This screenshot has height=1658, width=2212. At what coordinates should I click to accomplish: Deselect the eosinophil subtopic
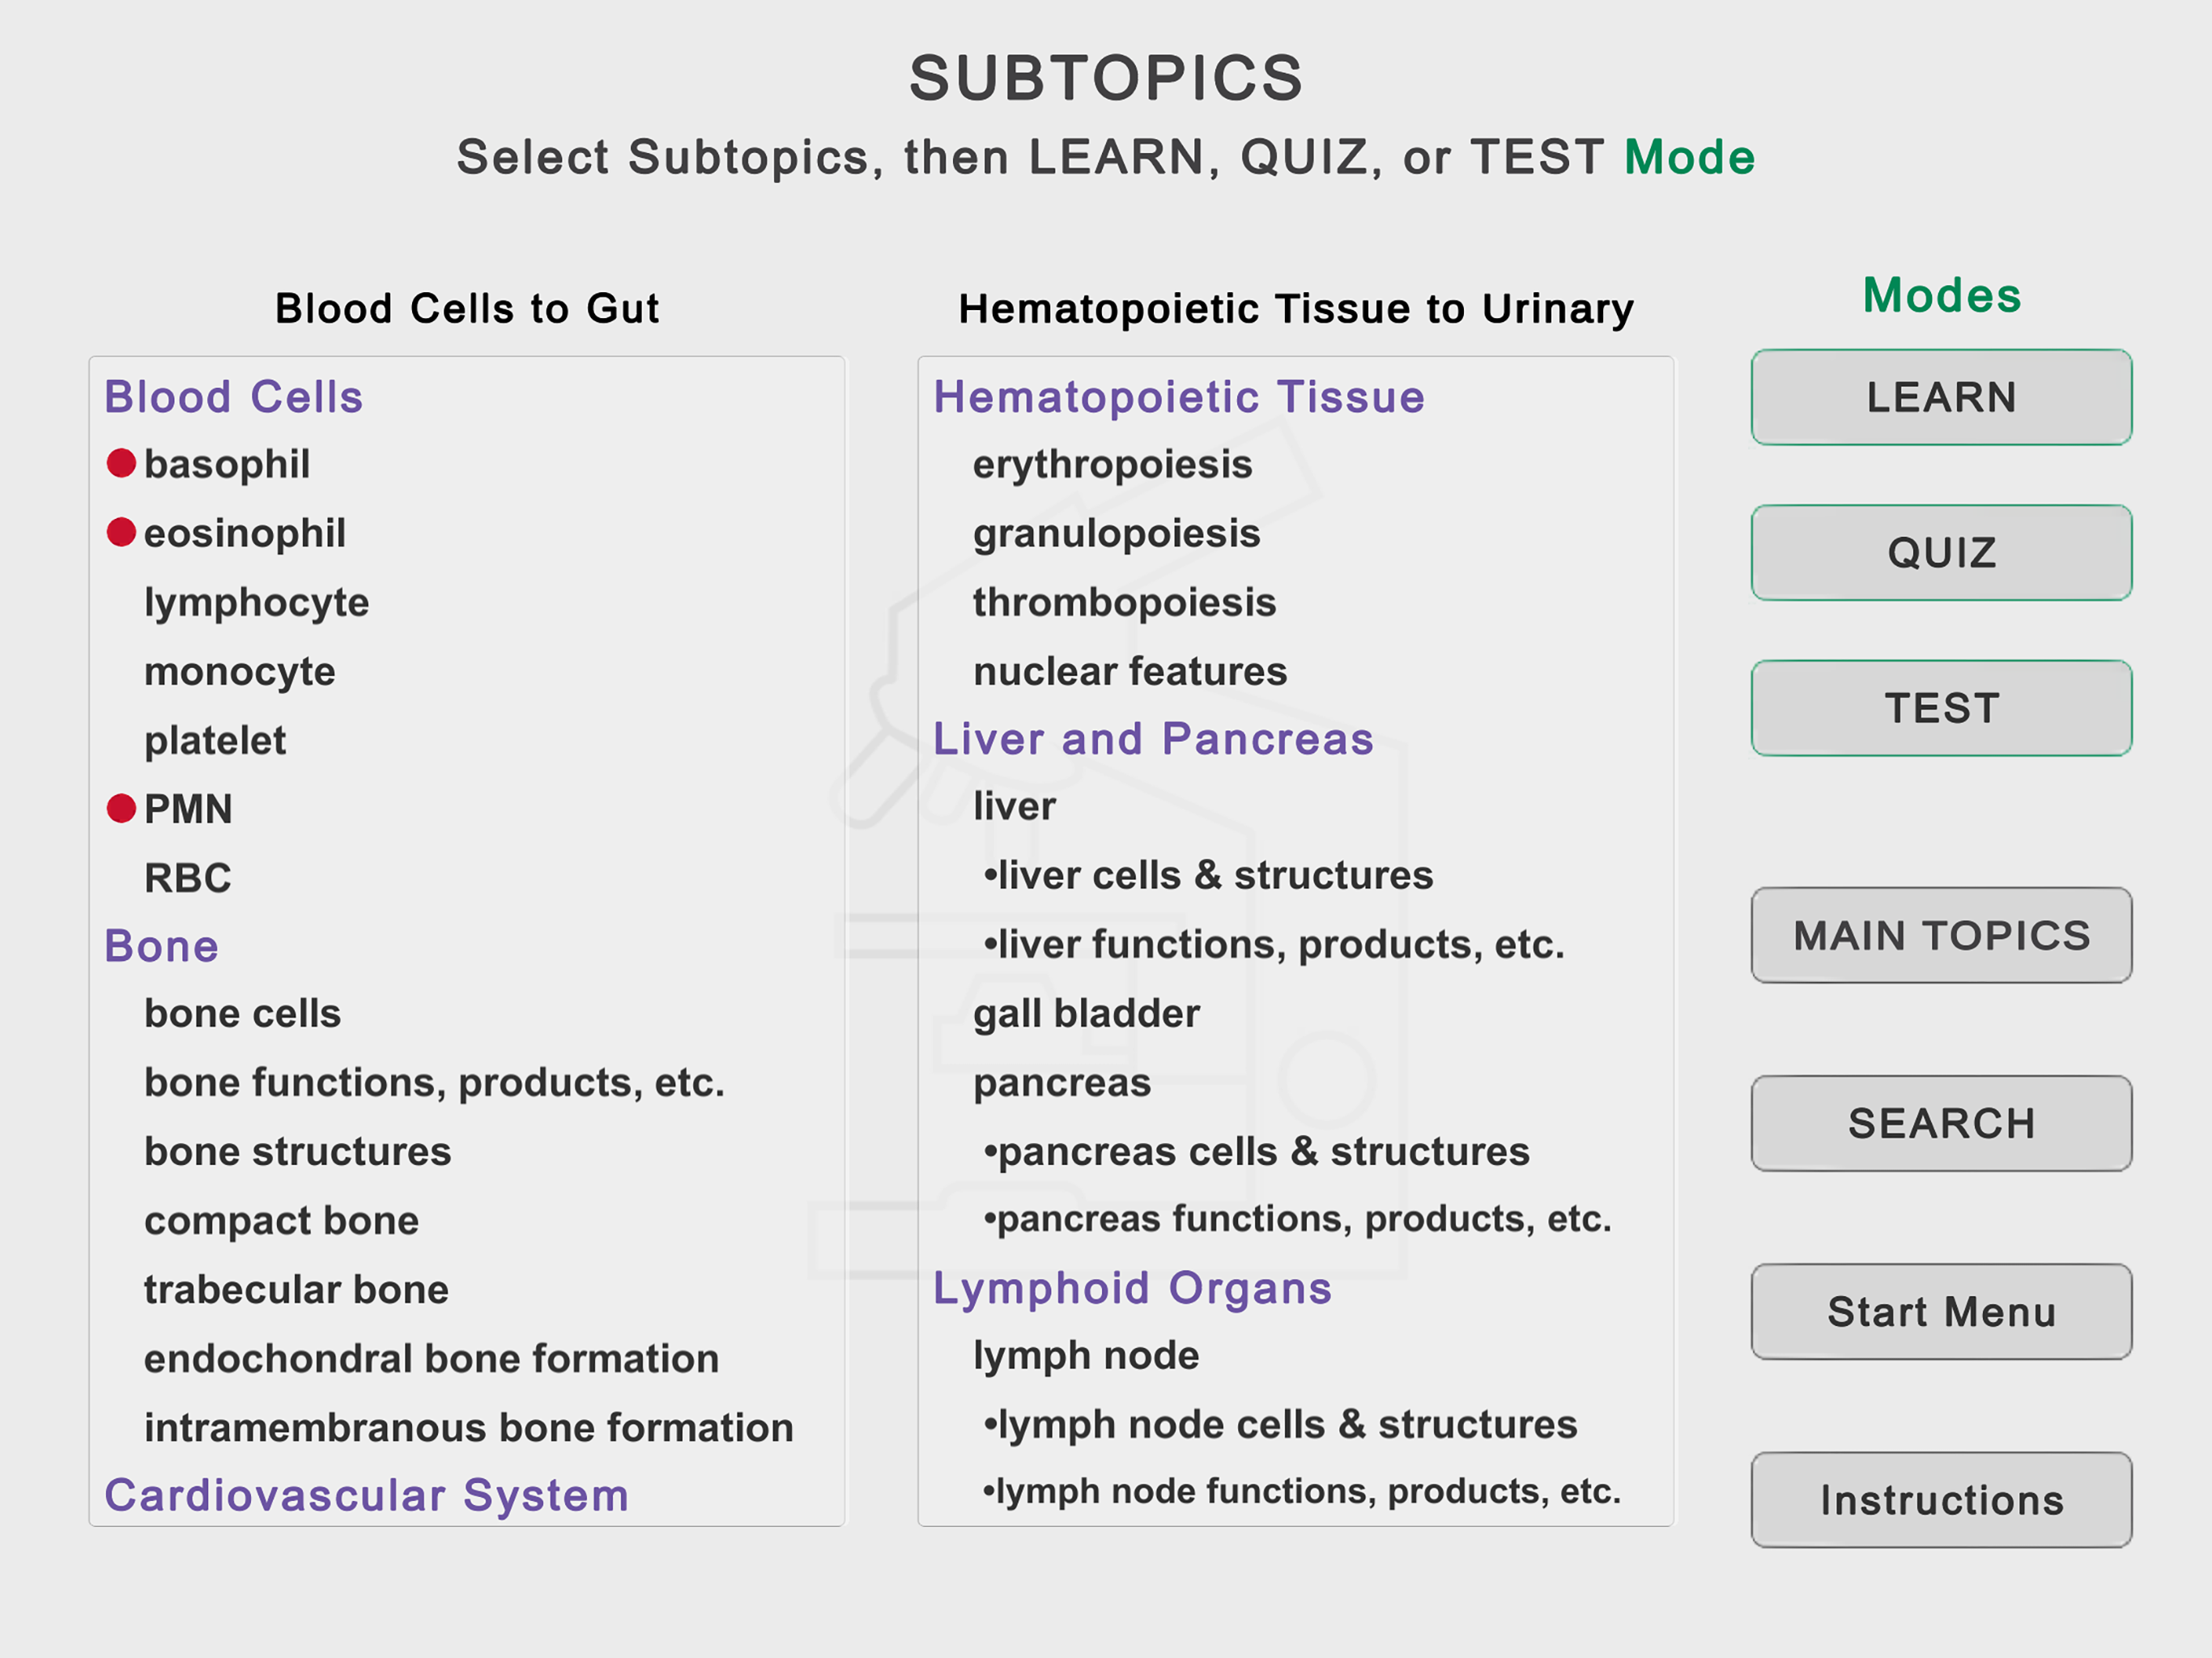tap(243, 533)
